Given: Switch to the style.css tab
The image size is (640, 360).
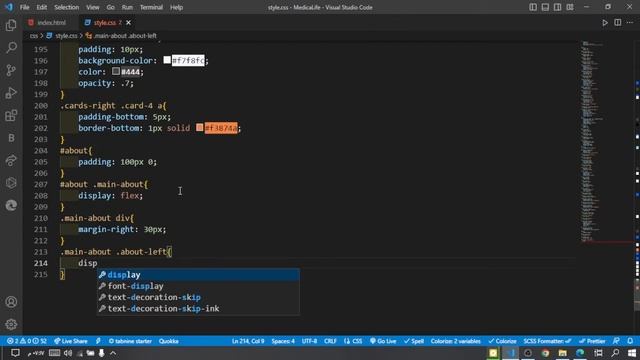Looking at the screenshot, I should tap(104, 23).
